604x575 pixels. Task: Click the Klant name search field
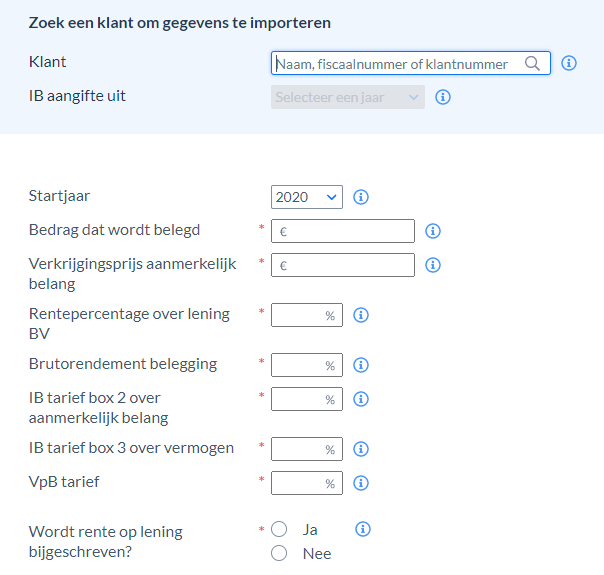click(x=411, y=63)
